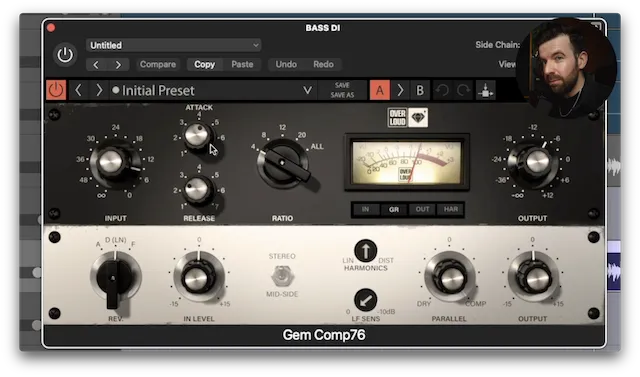640x377 pixels.
Task: Switch meter to GR mode
Action: pos(394,209)
